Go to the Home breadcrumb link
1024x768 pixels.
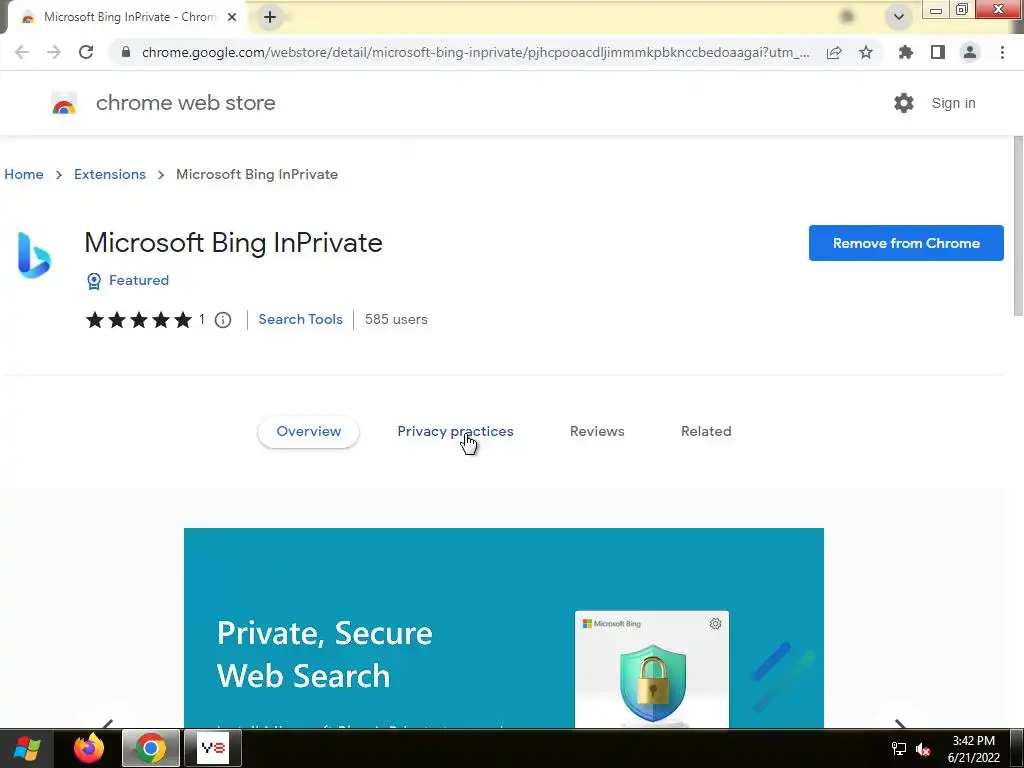(24, 174)
